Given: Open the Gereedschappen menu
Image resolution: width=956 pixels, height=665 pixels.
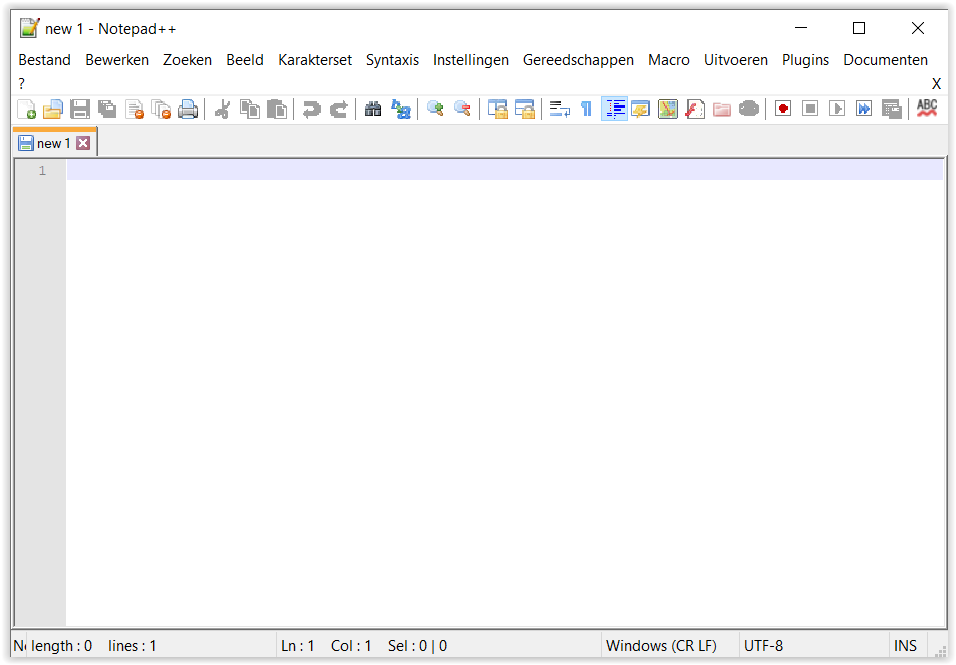Looking at the screenshot, I should [x=578, y=60].
